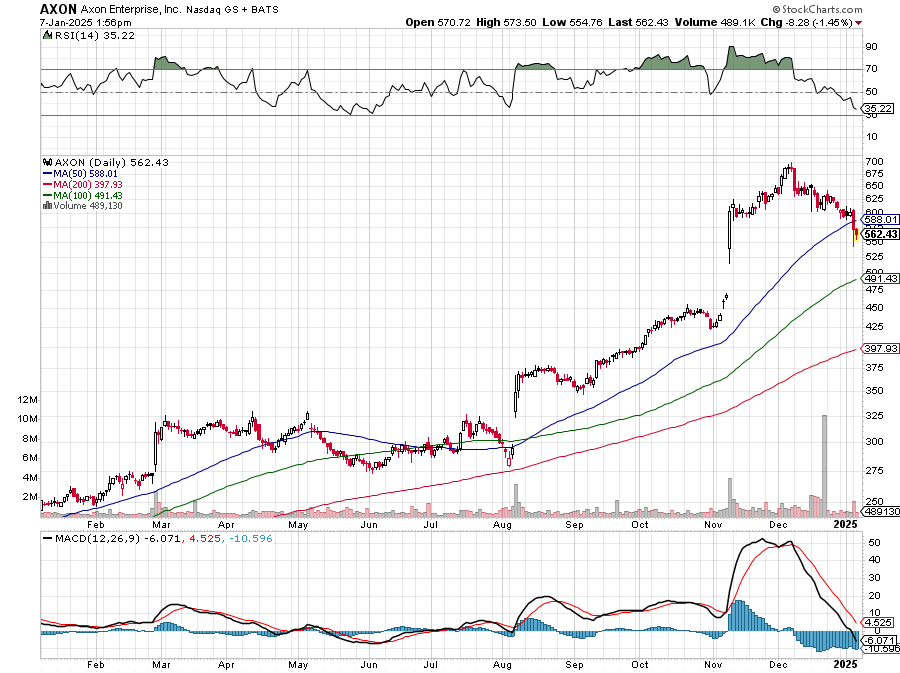Click the 2025 label on MACD time axis
The width and height of the screenshot is (900, 673).
click(x=846, y=664)
